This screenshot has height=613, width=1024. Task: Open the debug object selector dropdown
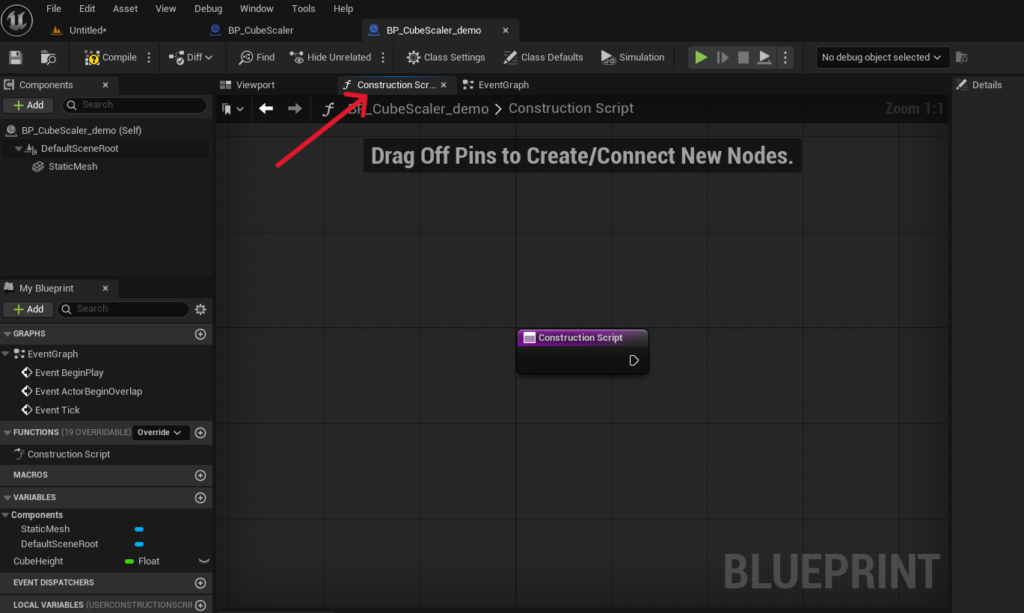[x=881, y=57]
